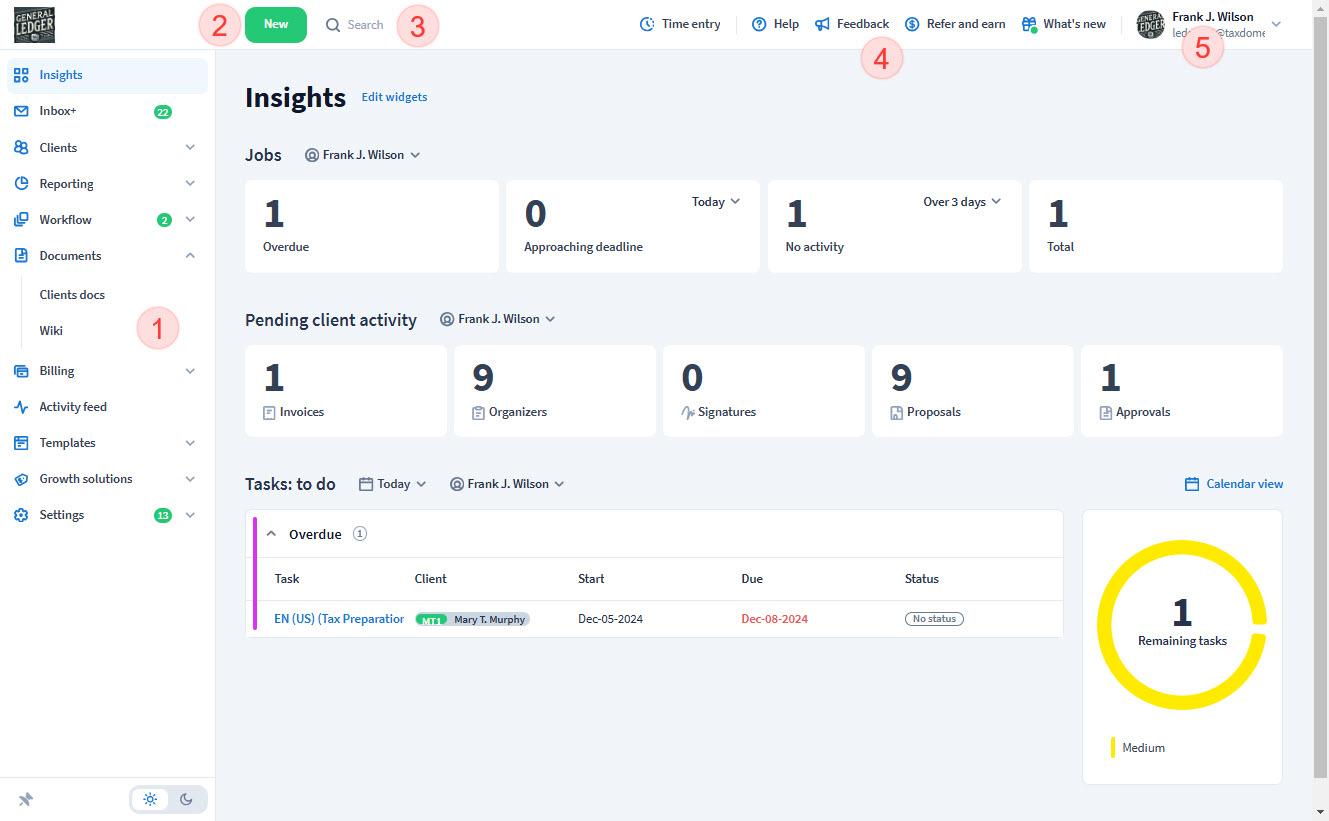This screenshot has height=821, width=1329.
Task: Select Clients docs in the sidebar
Action: [72, 295]
